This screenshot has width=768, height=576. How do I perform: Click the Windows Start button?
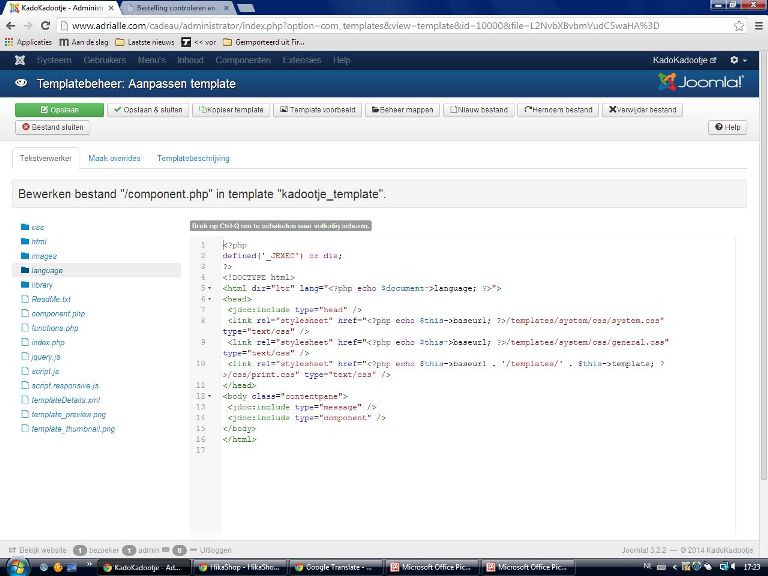[x=15, y=566]
